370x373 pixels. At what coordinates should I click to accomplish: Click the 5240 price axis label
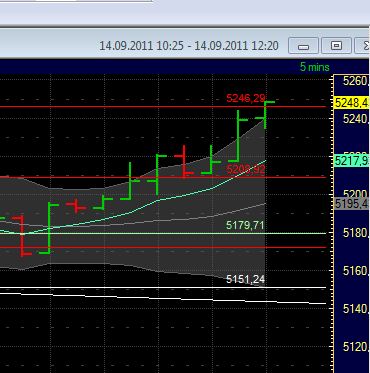click(x=356, y=119)
